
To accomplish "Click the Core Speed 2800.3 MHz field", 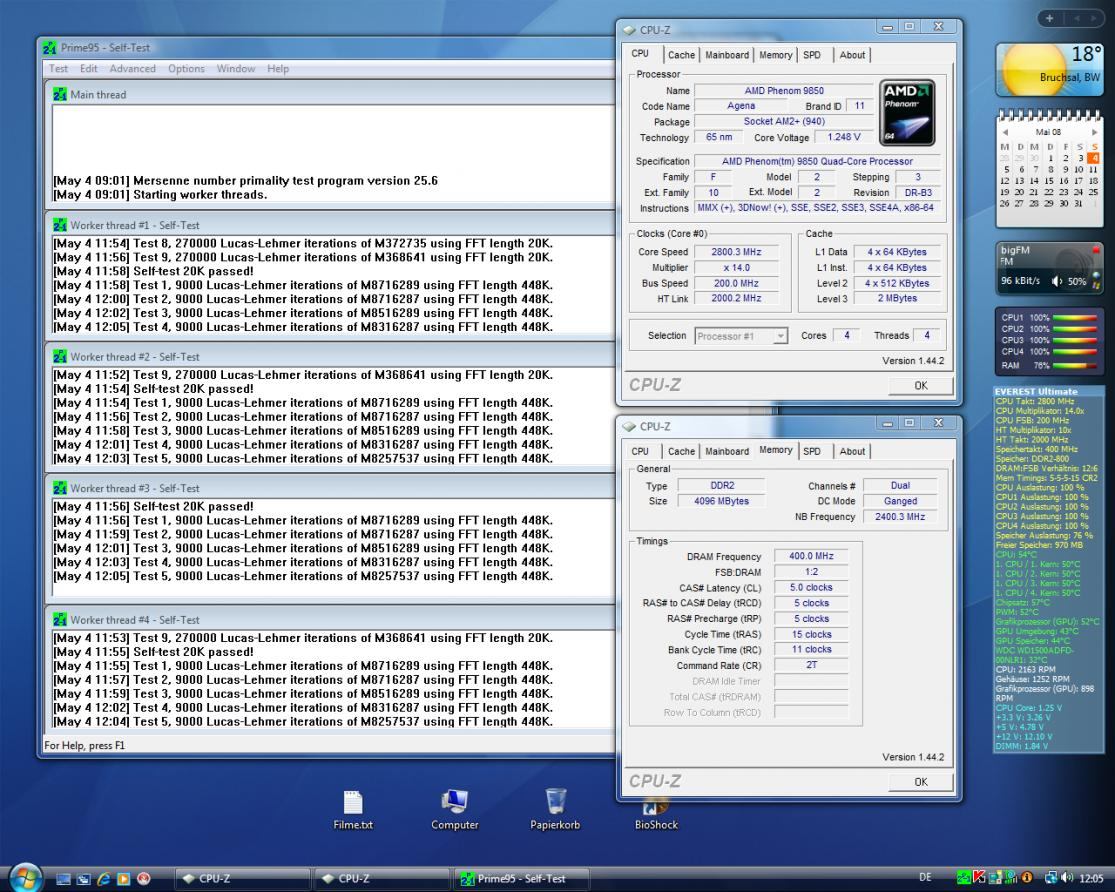I will pyautogui.click(x=736, y=252).
